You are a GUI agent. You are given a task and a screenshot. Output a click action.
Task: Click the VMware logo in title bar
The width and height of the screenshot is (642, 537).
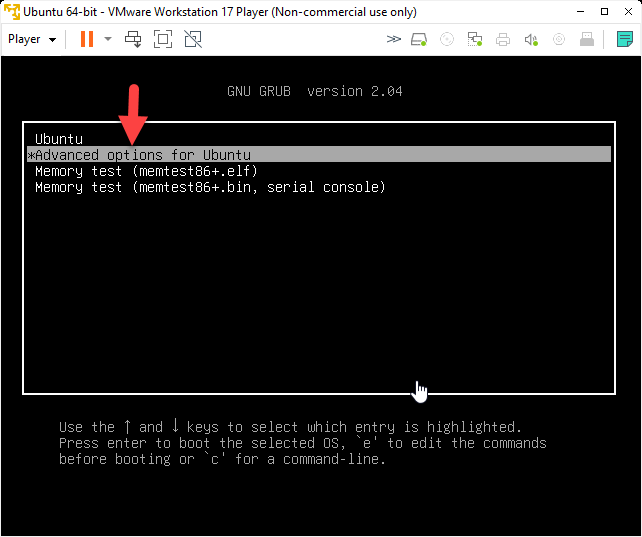[11, 11]
